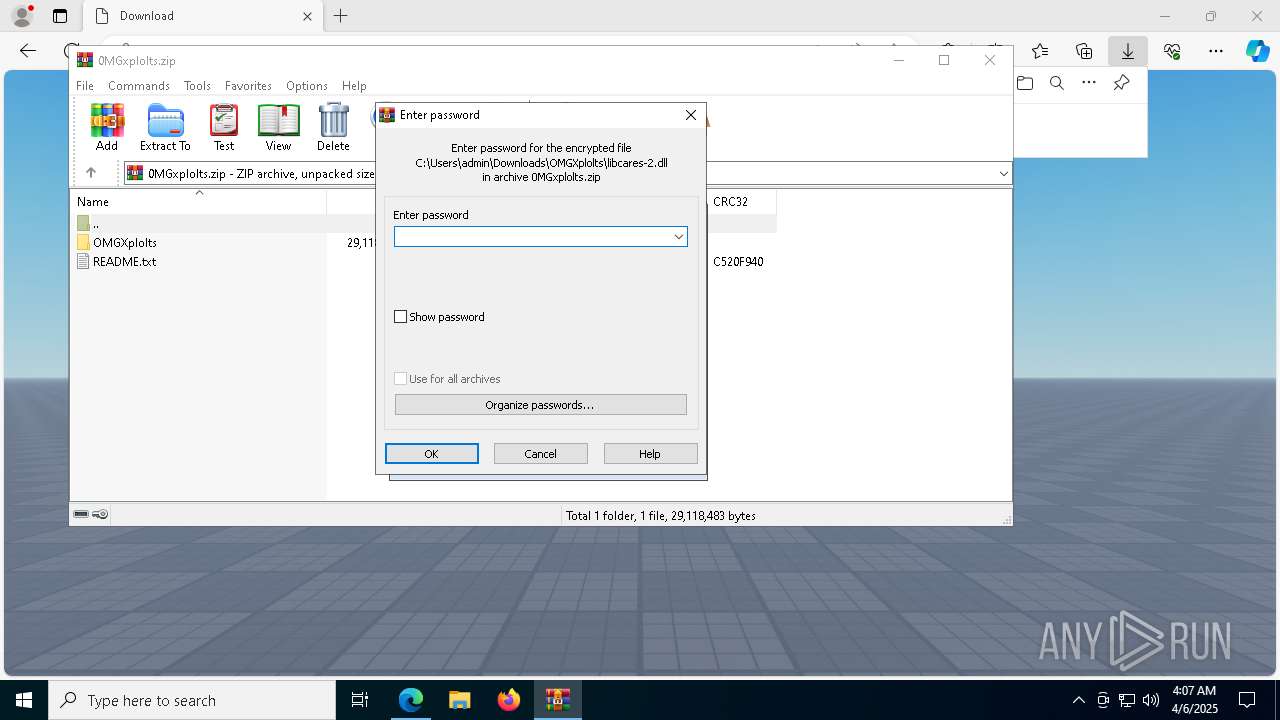Open the browser Favorites star icon

tap(1040, 51)
